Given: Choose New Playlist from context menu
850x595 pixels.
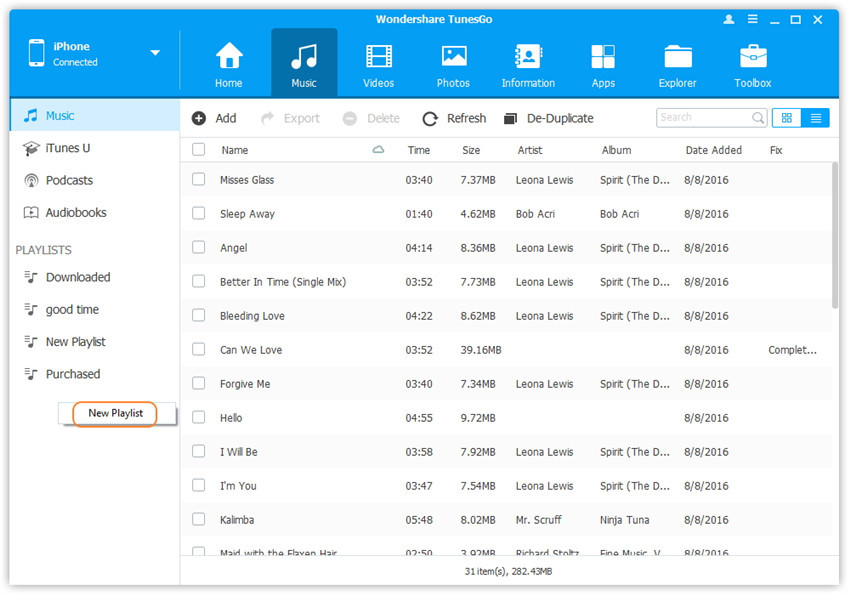Looking at the screenshot, I should coord(116,413).
